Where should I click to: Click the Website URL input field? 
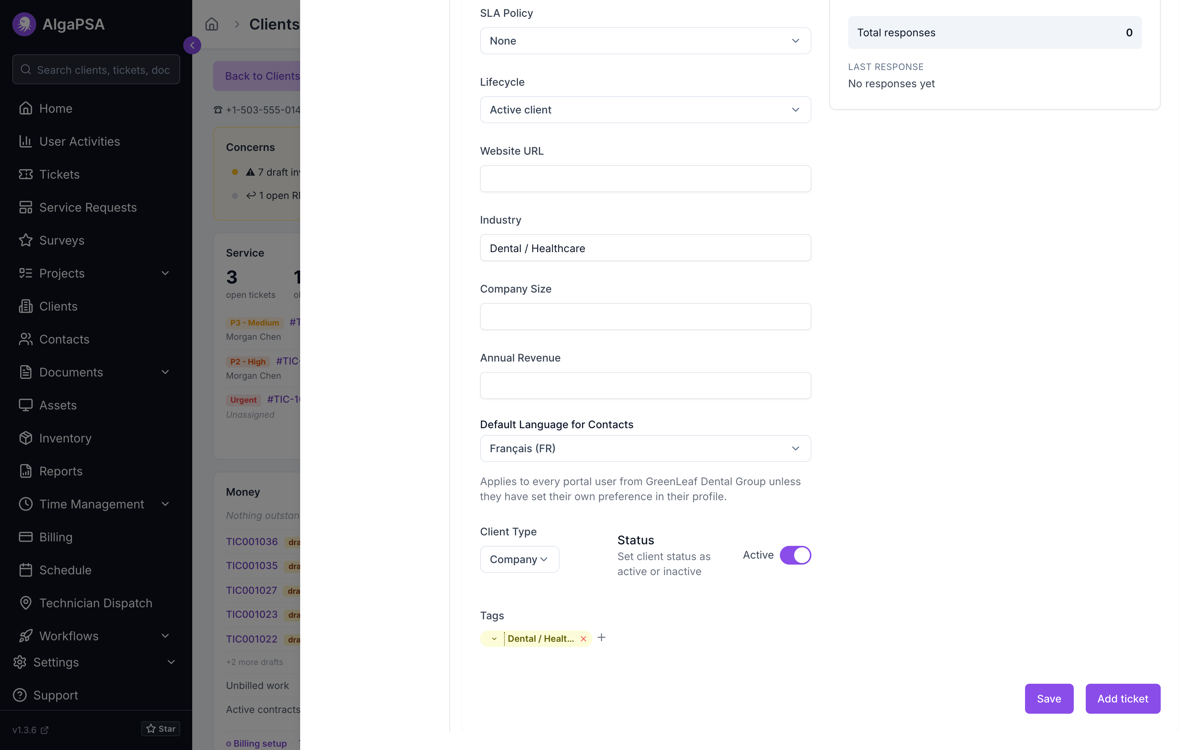click(645, 179)
